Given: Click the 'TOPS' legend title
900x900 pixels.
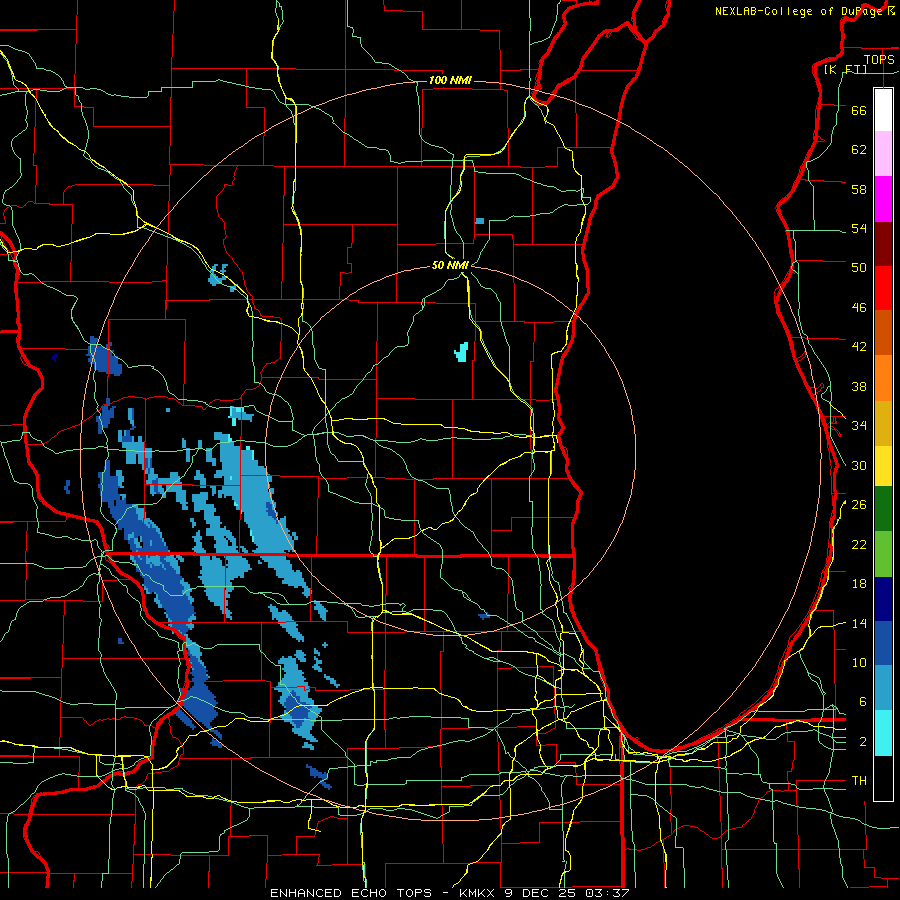Looking at the screenshot, I should [879, 59].
